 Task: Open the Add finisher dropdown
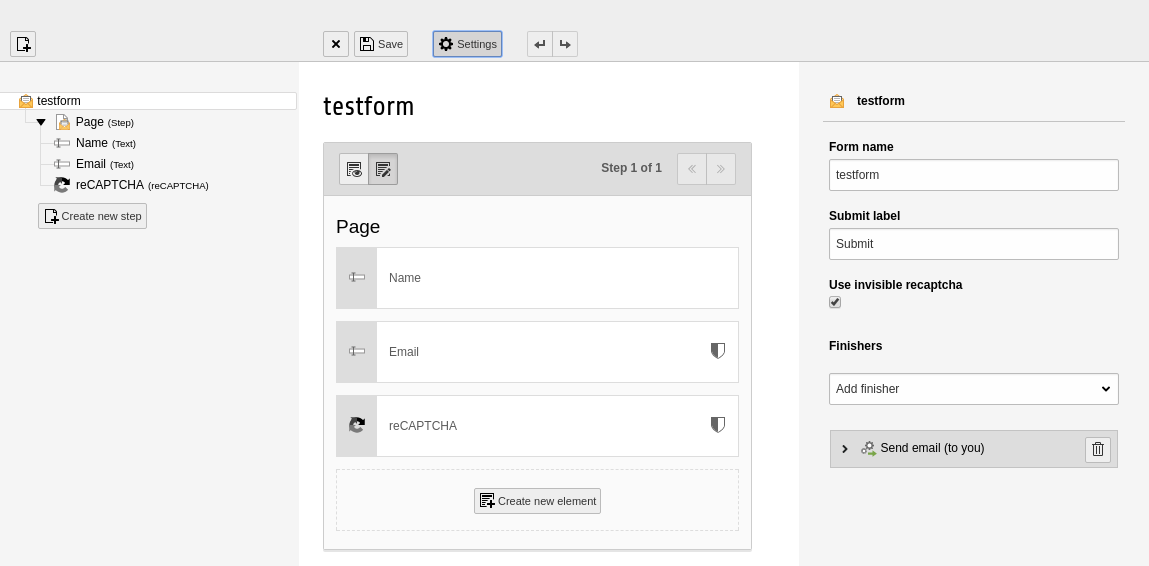point(973,389)
